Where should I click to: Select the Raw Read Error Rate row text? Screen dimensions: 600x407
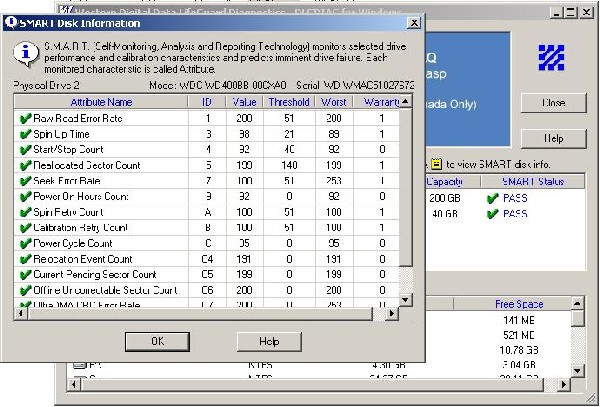pyautogui.click(x=78, y=119)
